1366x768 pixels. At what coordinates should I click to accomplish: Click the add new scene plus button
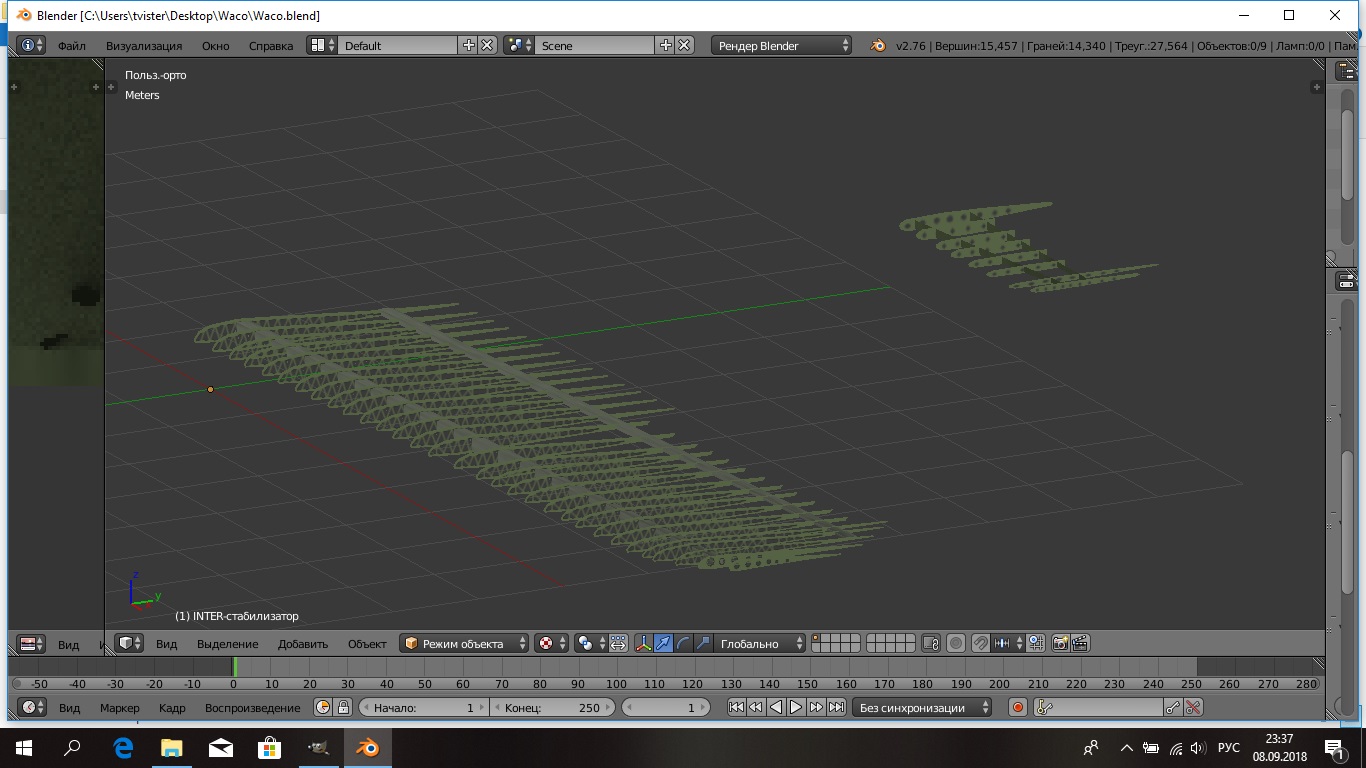click(x=666, y=46)
